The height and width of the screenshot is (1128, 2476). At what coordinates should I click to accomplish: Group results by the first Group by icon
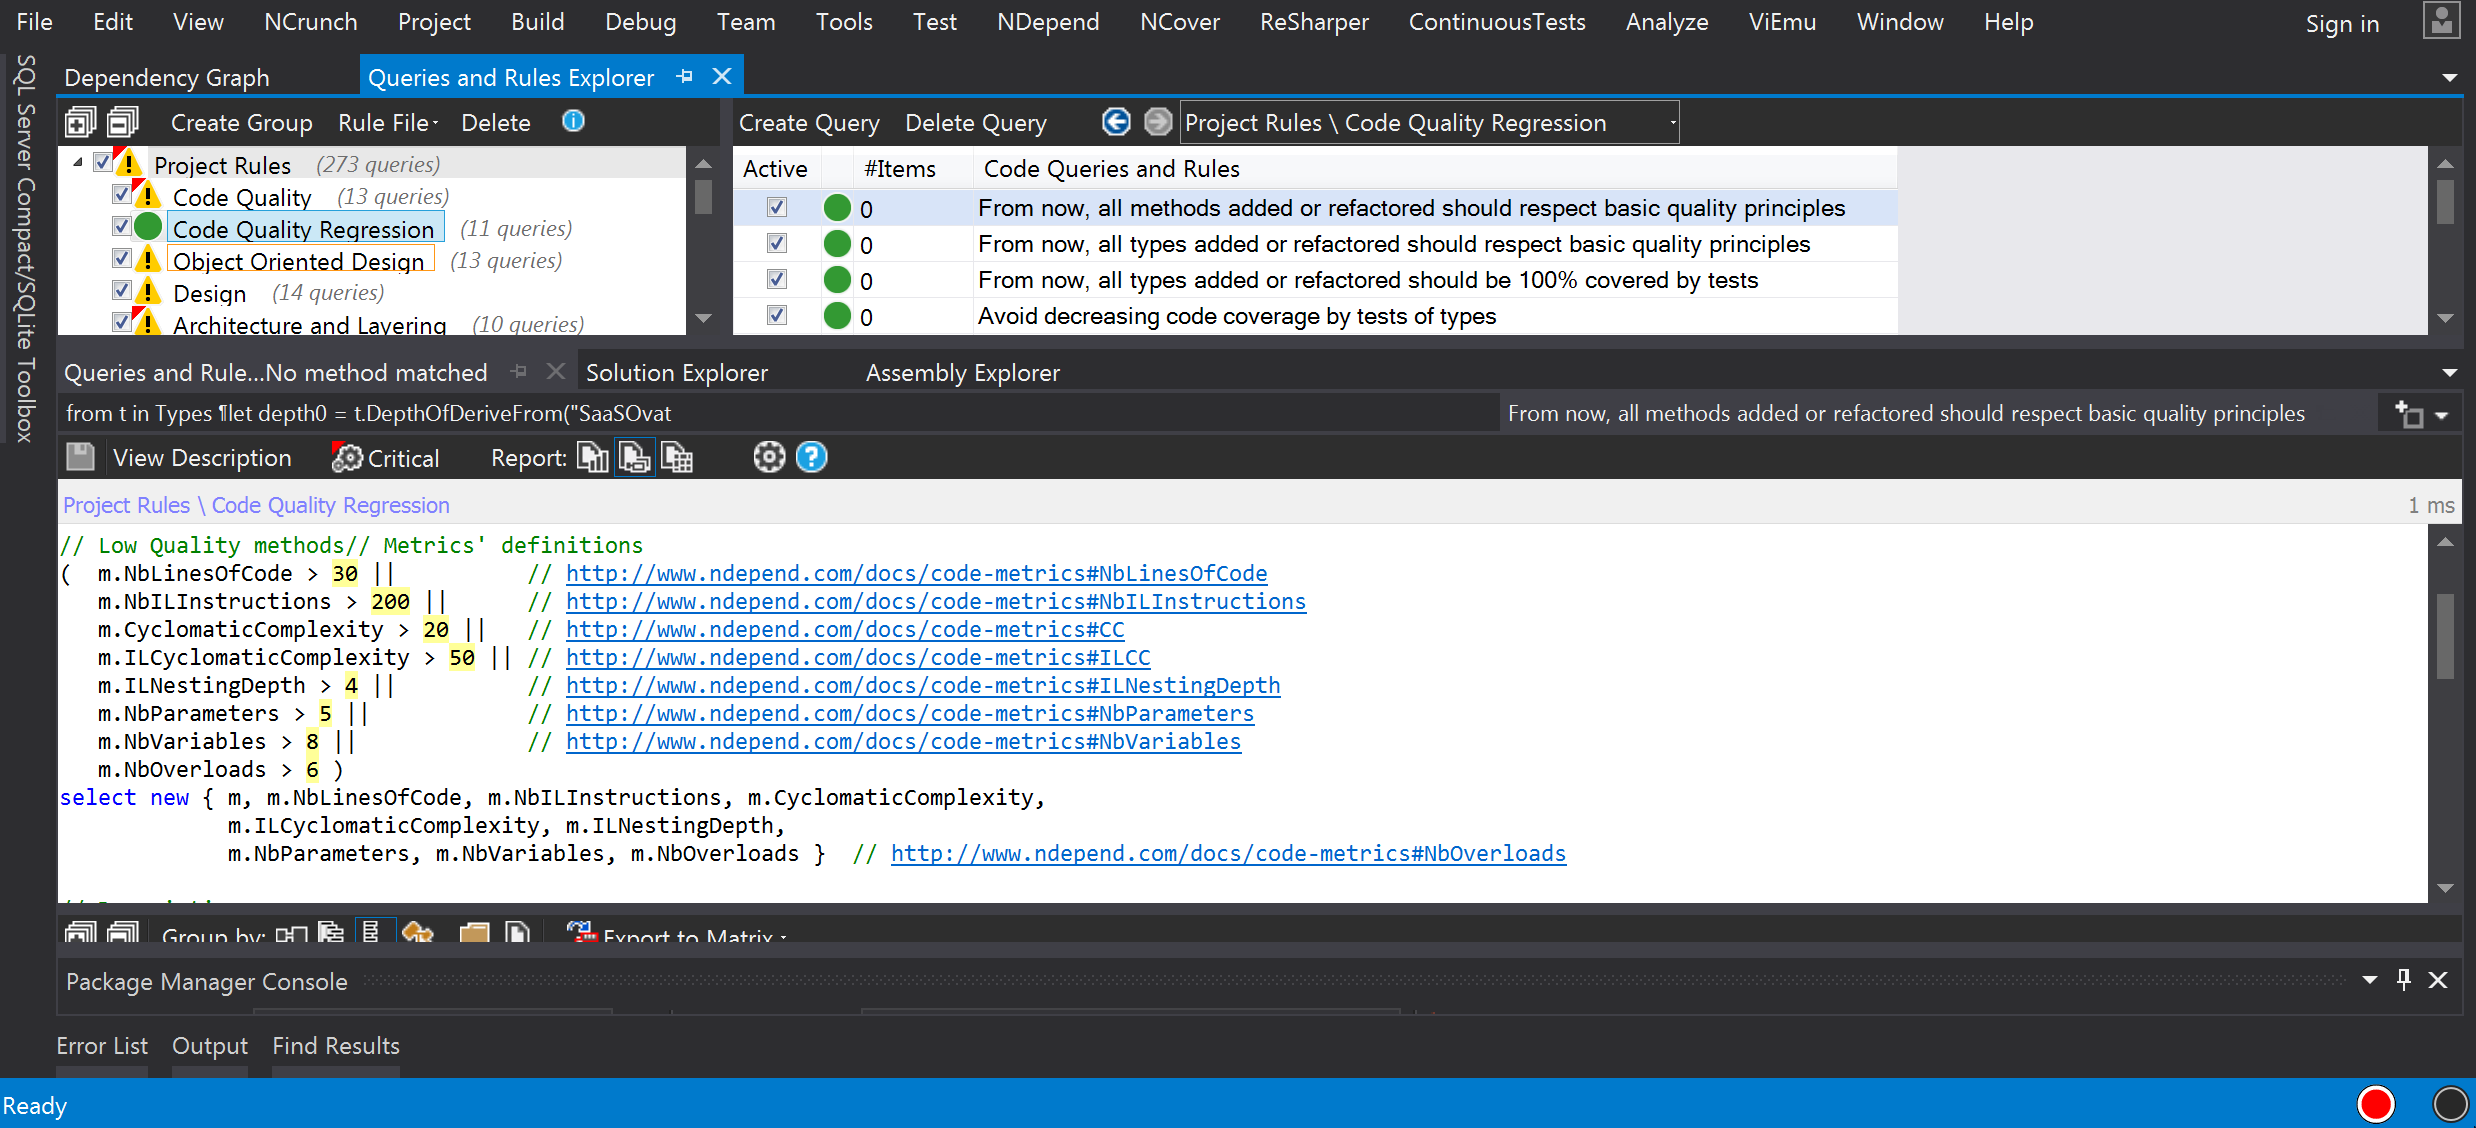click(x=291, y=933)
